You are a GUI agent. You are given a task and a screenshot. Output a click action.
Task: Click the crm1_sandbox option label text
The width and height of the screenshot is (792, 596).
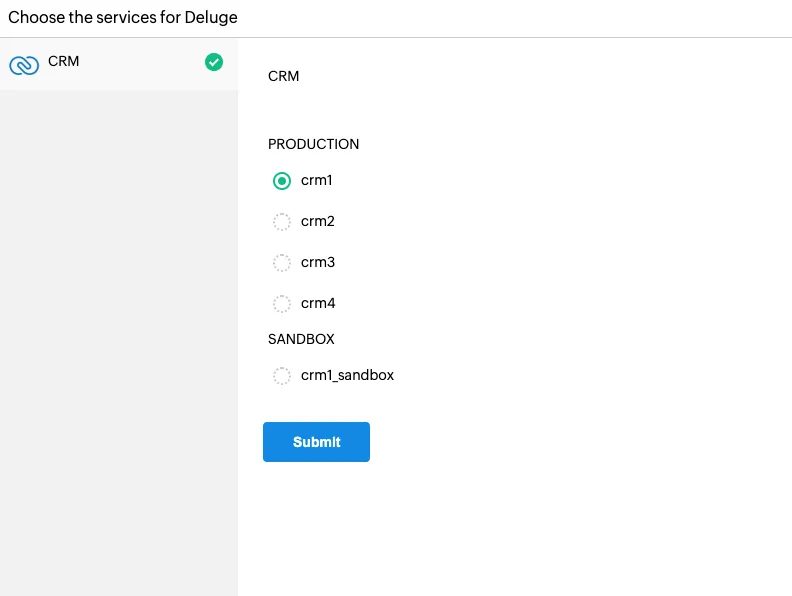point(348,375)
